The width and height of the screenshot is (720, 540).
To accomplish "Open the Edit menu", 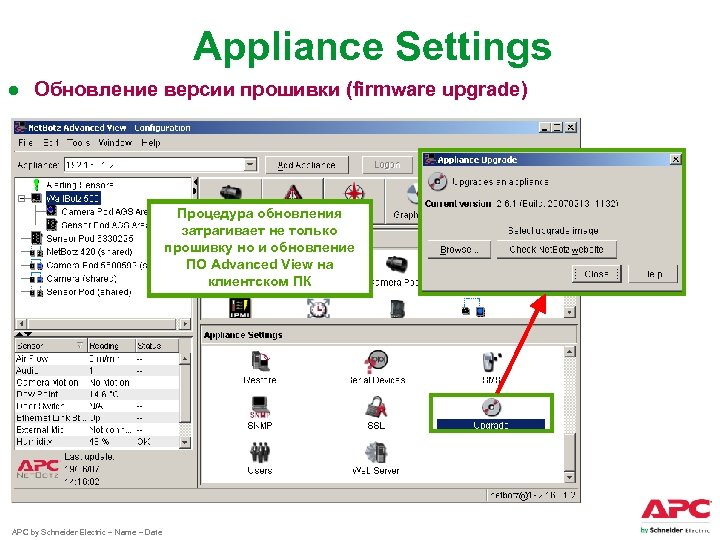I will pyautogui.click(x=51, y=143).
